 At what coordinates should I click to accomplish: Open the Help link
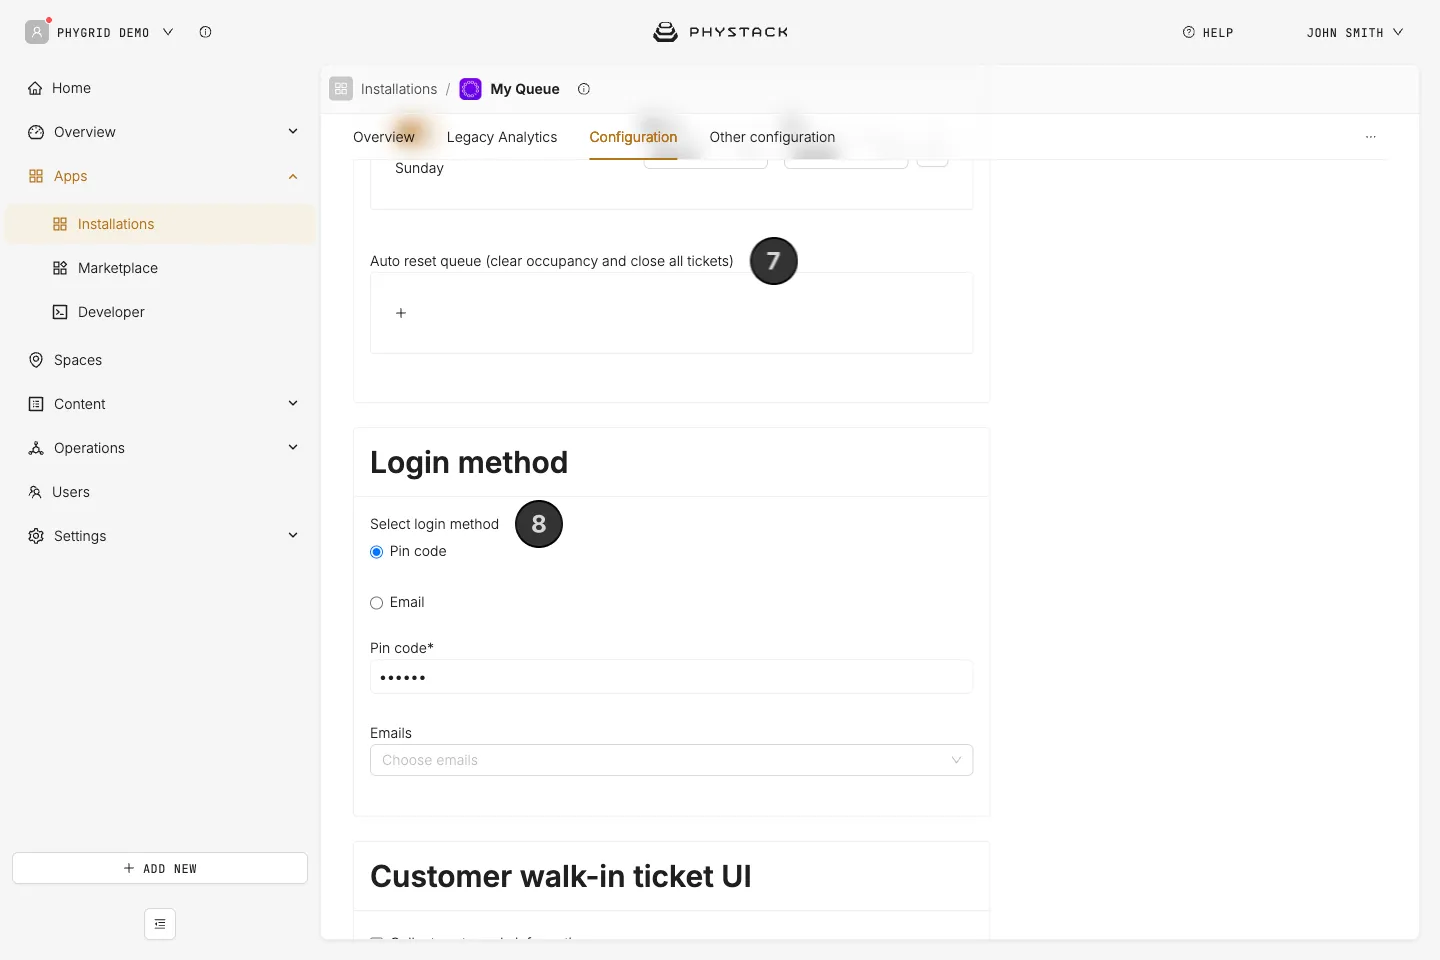(1208, 32)
